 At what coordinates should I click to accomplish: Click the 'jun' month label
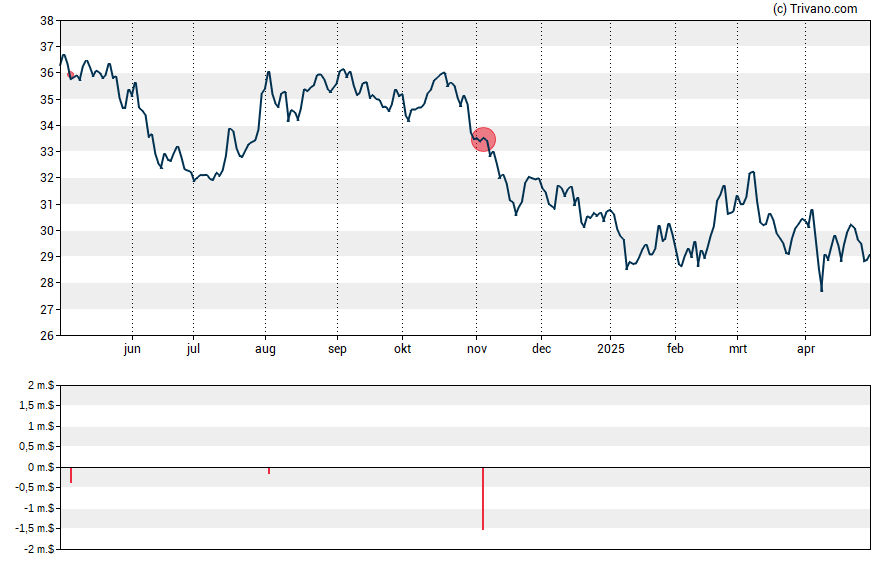pos(132,349)
